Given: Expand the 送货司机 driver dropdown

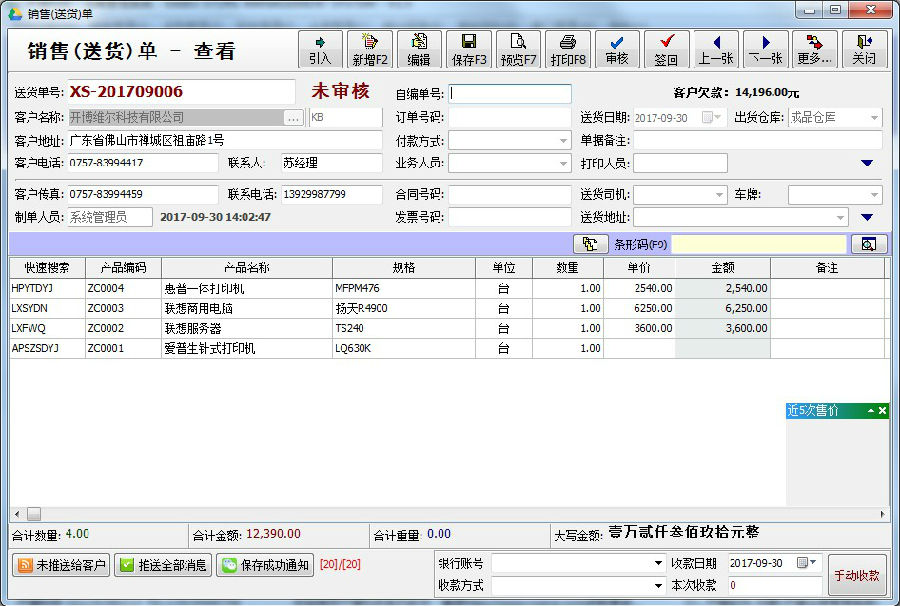Looking at the screenshot, I should pyautogui.click(x=720, y=195).
